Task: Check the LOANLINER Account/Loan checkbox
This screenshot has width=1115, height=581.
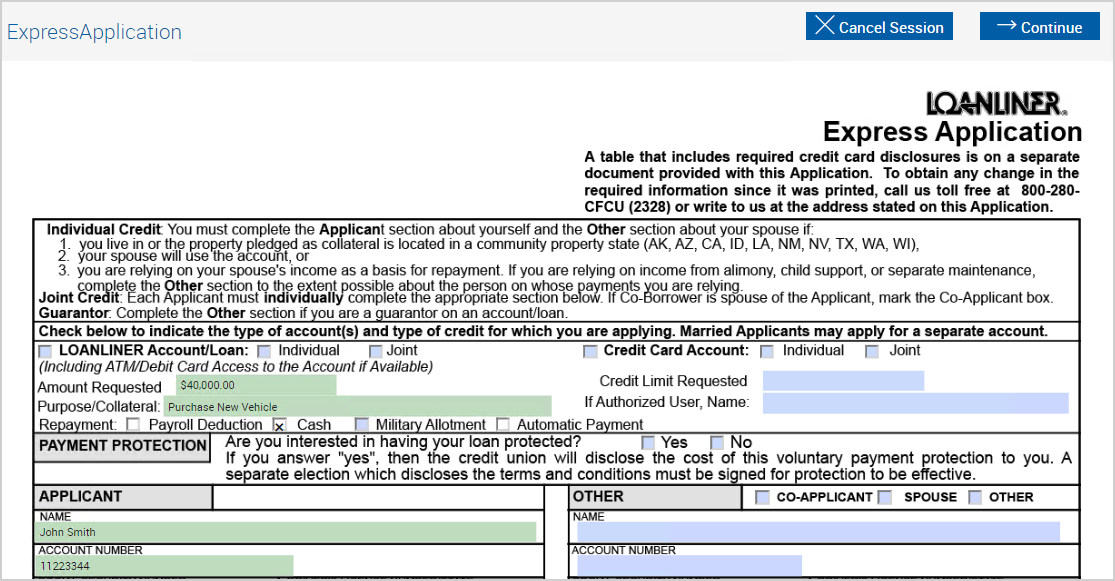Action: coord(46,351)
